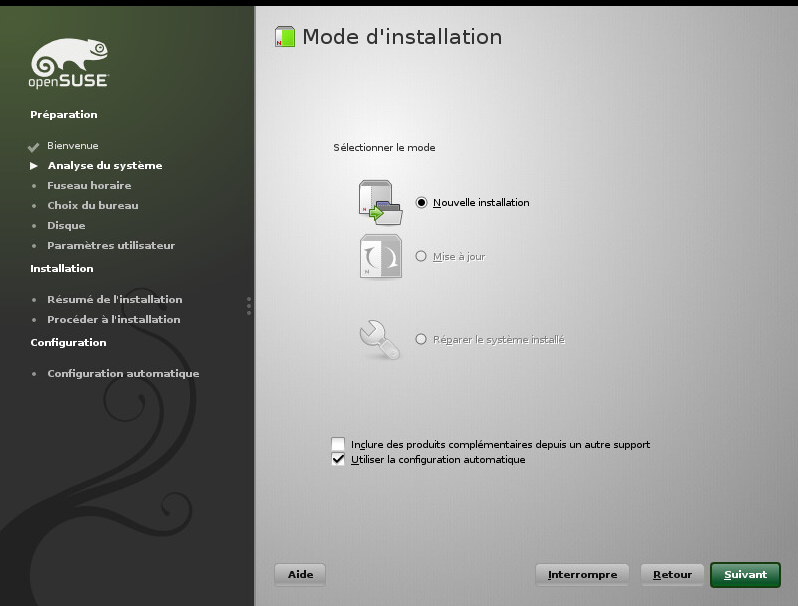Click the repair wrench icon
This screenshot has height=606, width=798.
click(380, 339)
